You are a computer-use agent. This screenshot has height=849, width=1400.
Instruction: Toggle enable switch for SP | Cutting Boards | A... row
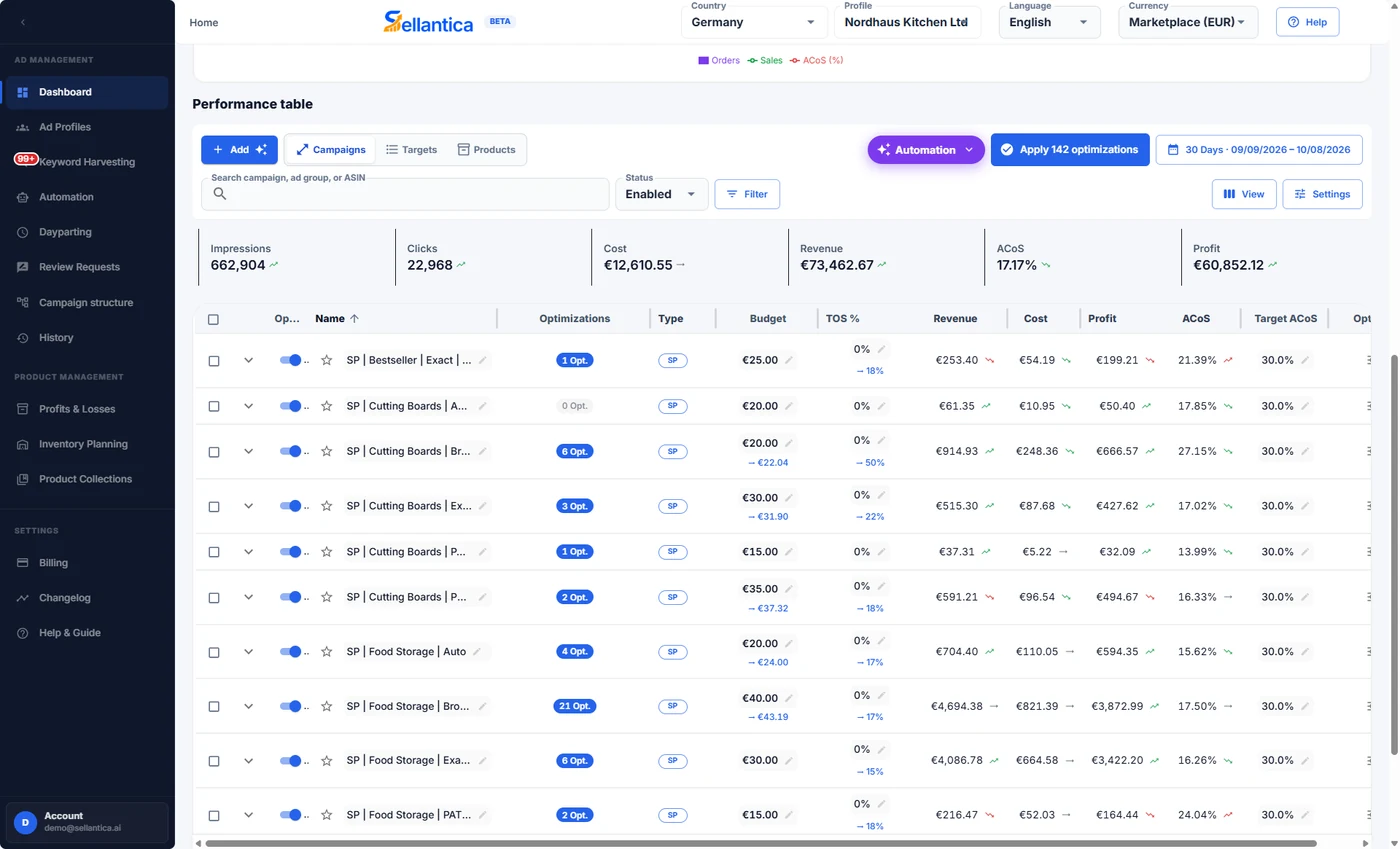tap(291, 406)
